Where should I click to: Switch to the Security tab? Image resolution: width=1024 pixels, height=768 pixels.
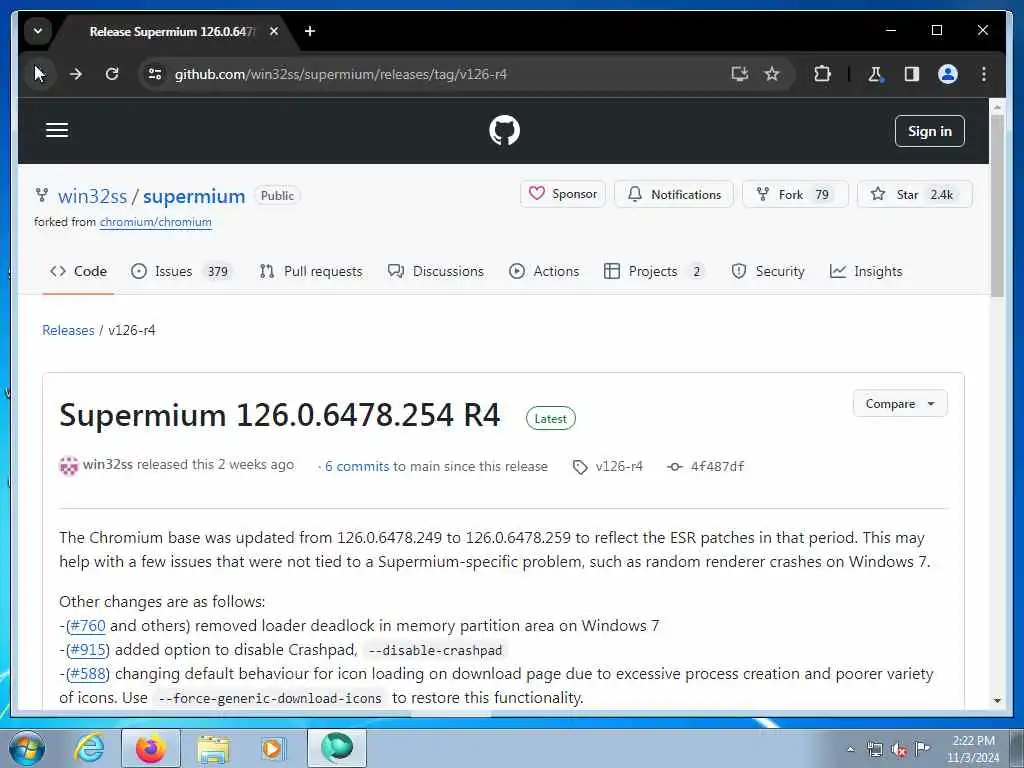(x=768, y=271)
